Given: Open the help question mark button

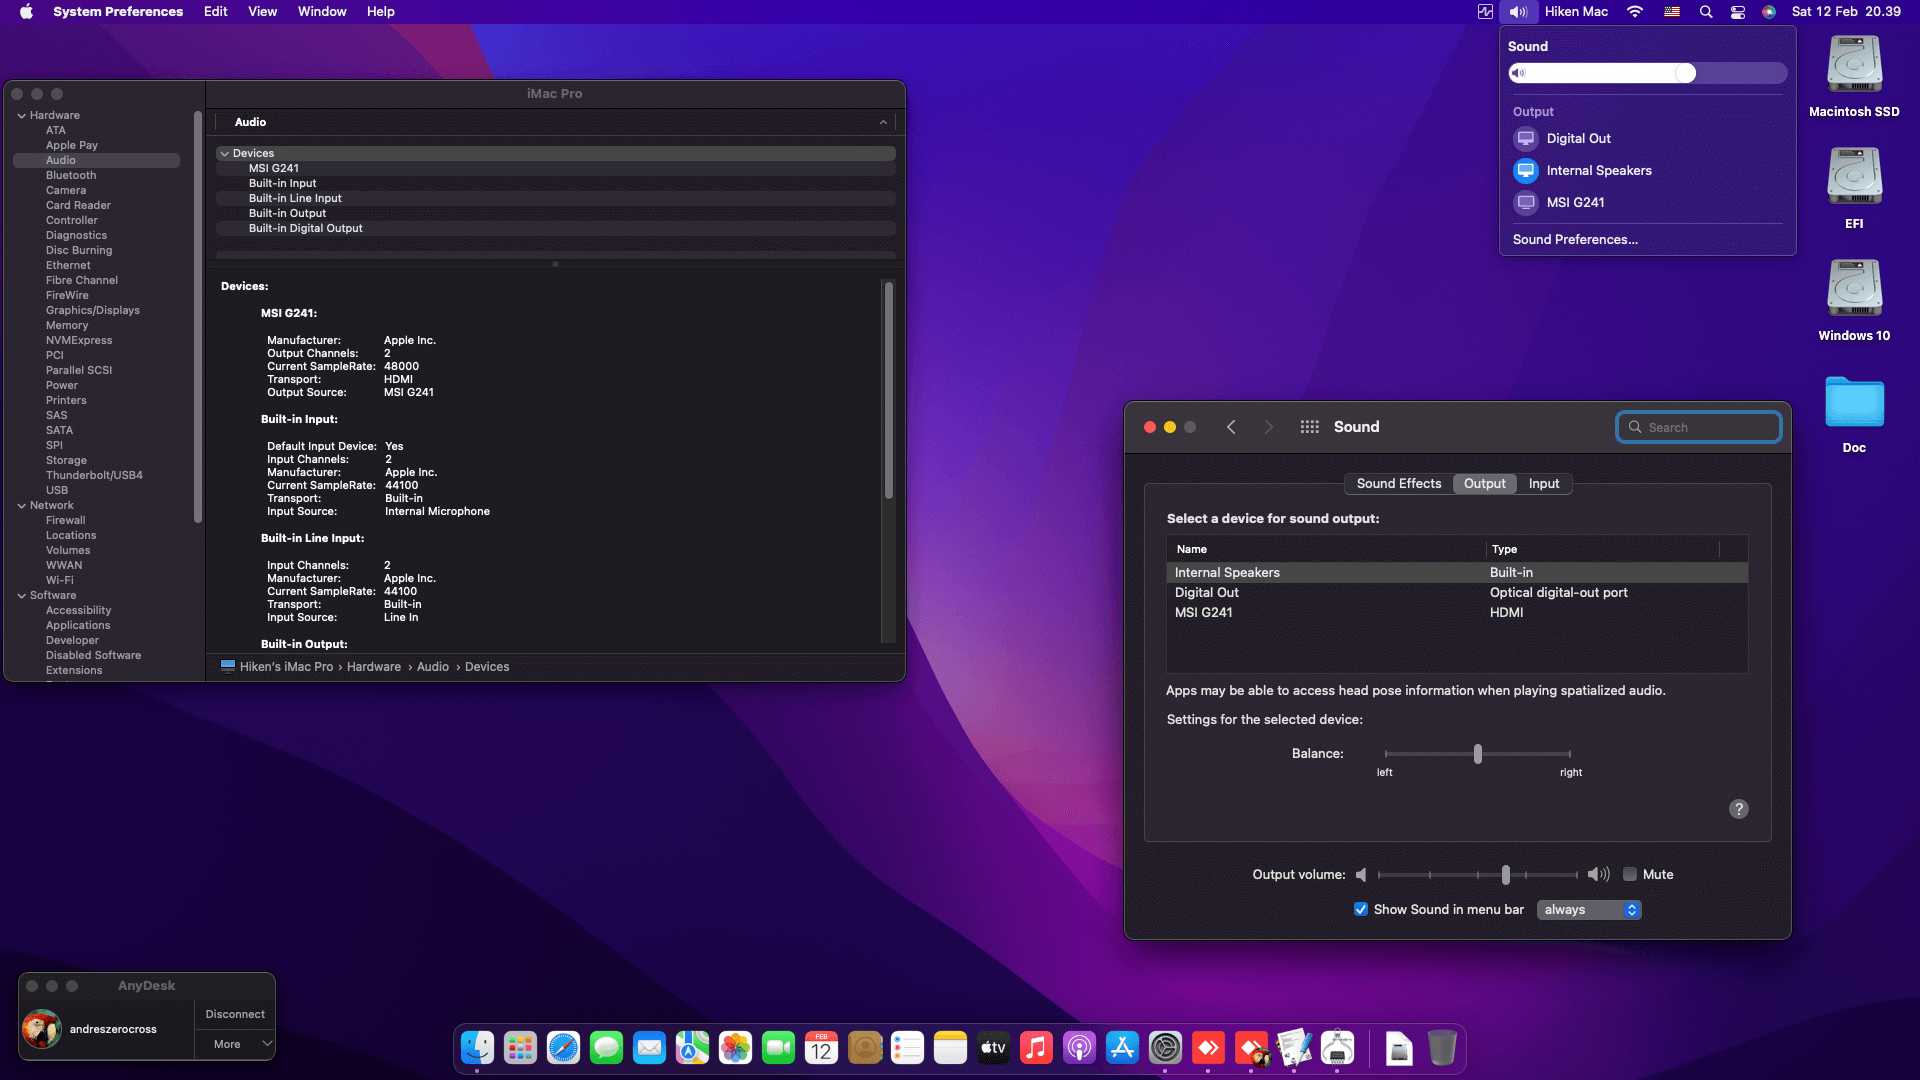Looking at the screenshot, I should point(1738,809).
